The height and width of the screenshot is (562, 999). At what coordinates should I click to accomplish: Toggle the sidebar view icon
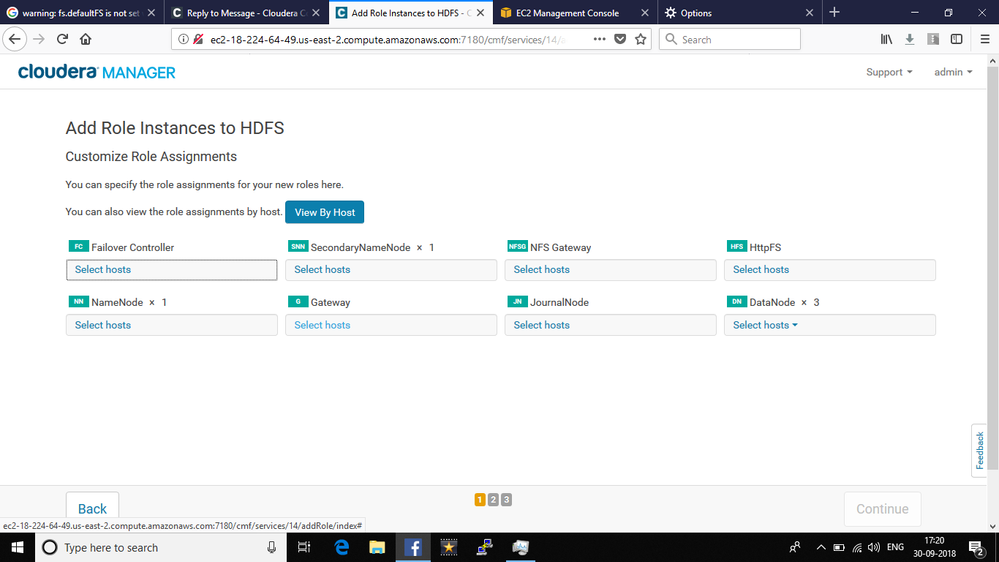point(956,40)
